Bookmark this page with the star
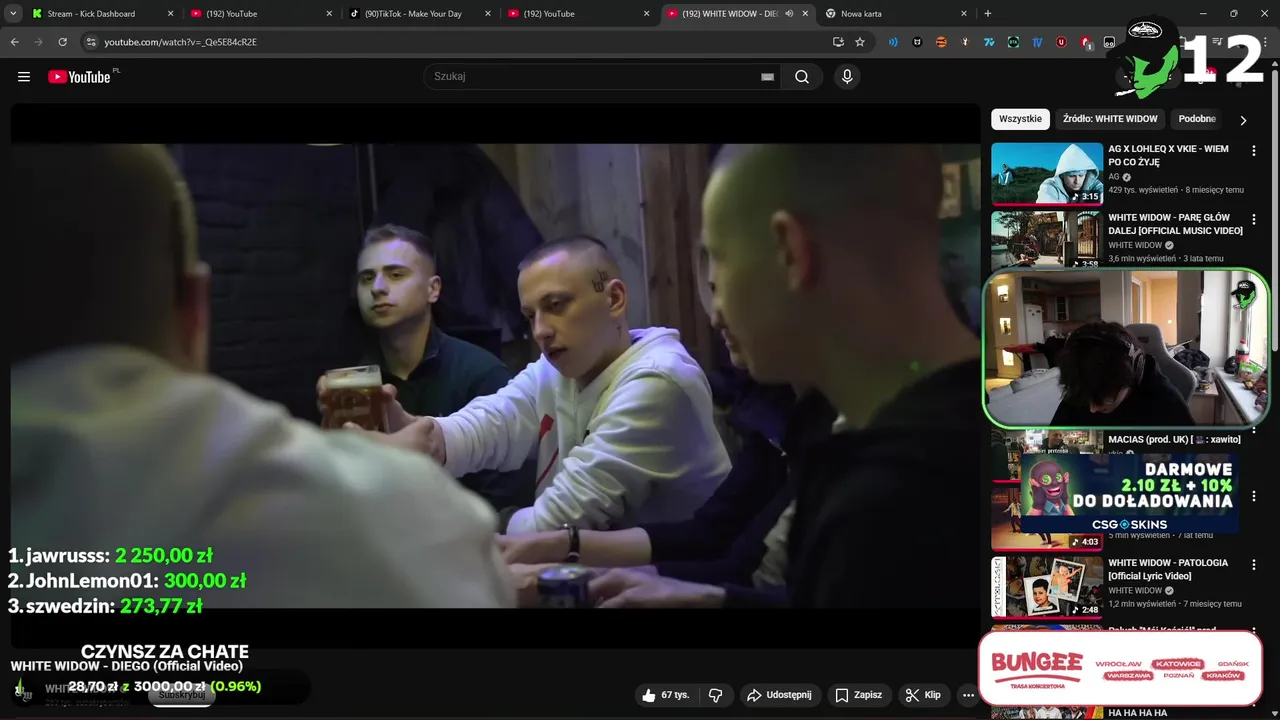1280x720 pixels. (x=860, y=42)
